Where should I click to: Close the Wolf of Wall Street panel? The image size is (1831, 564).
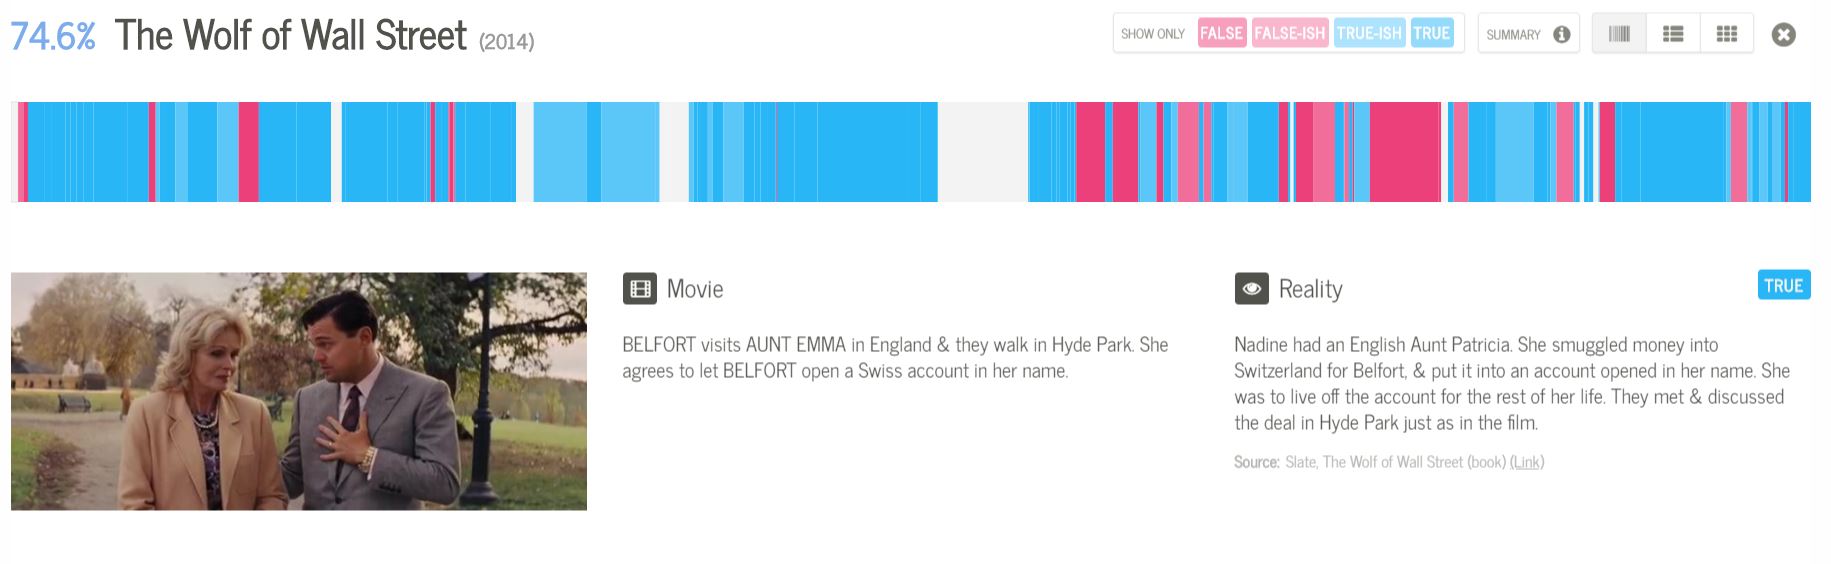click(x=1783, y=35)
